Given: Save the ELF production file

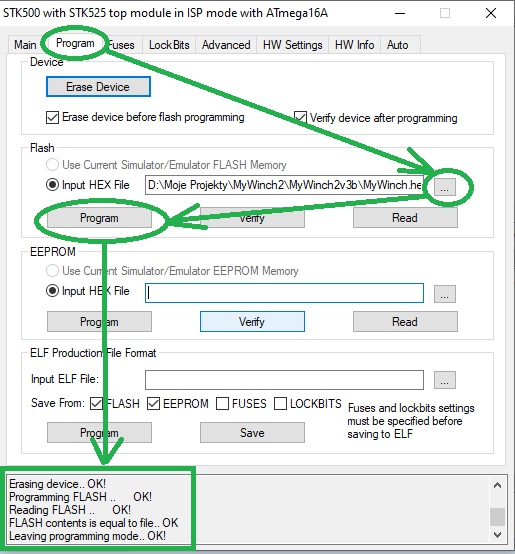Looking at the screenshot, I should pos(252,432).
